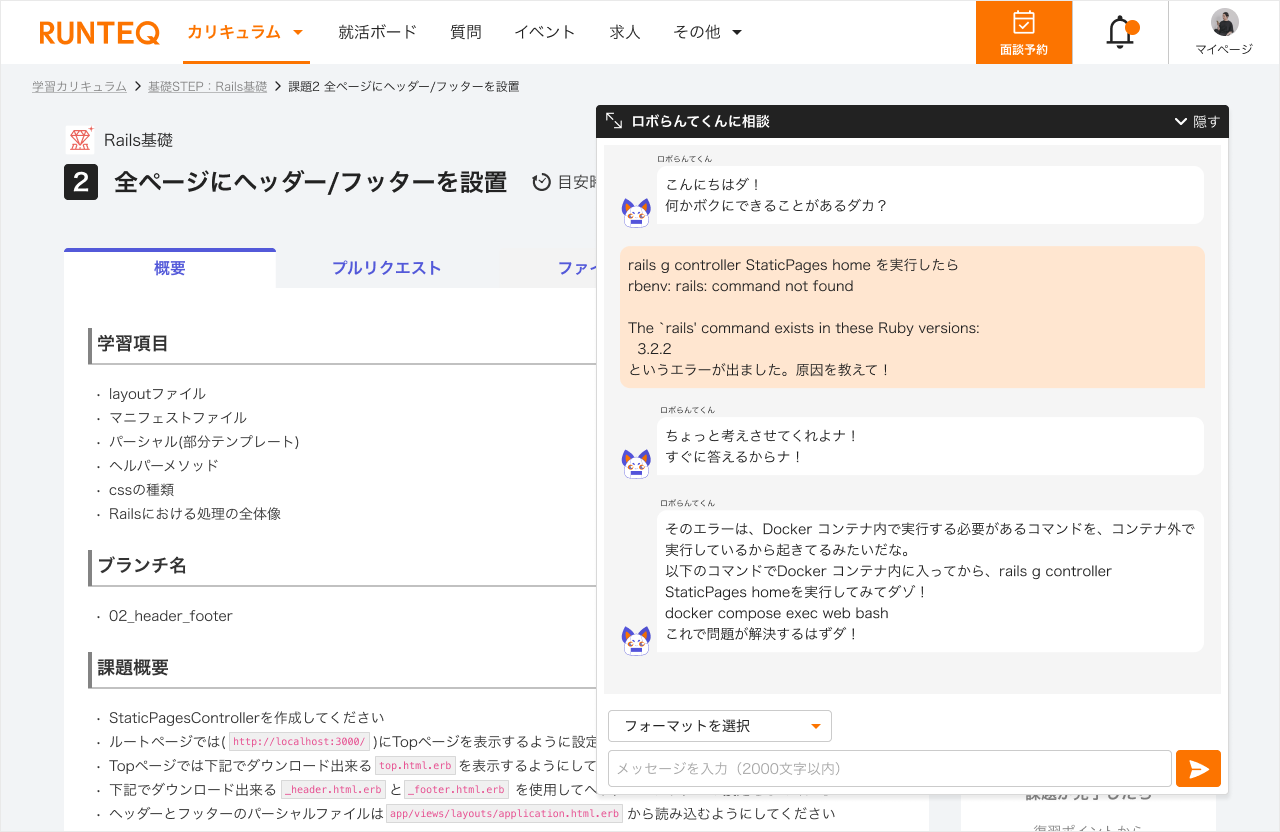Open the フォーマットを選択 dropdown
1280x832 pixels.
[x=720, y=726]
